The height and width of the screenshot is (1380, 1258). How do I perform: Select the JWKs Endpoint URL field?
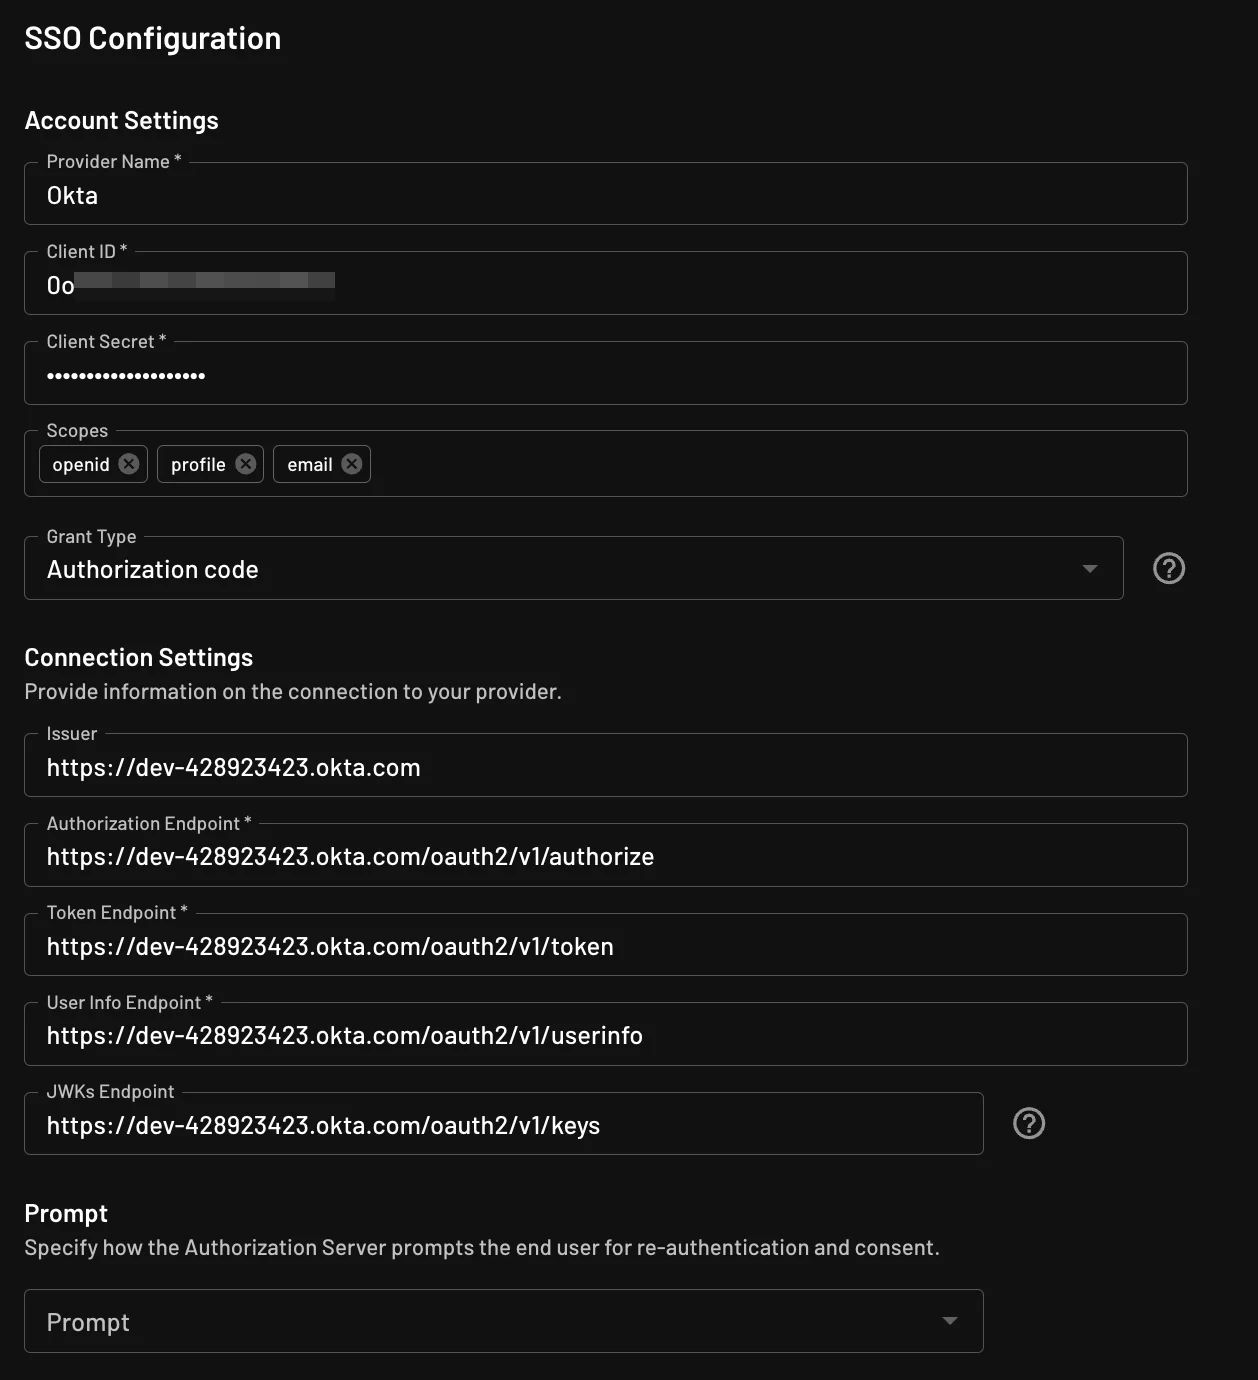(x=504, y=1123)
